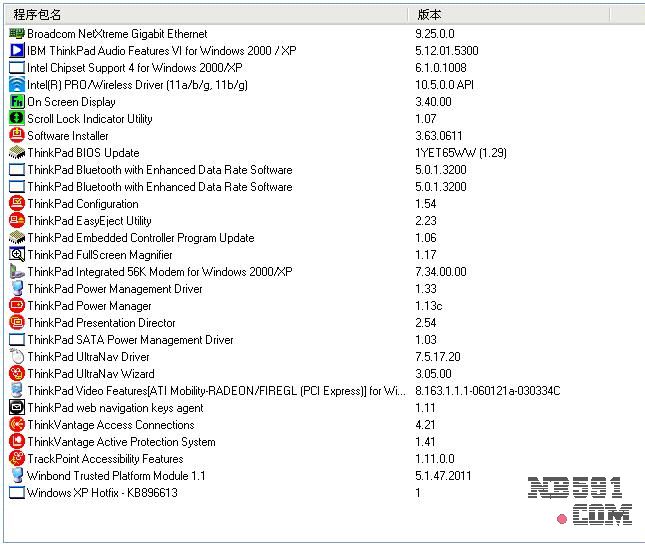Click the ThinkPad Power Manager icon

tap(17, 306)
